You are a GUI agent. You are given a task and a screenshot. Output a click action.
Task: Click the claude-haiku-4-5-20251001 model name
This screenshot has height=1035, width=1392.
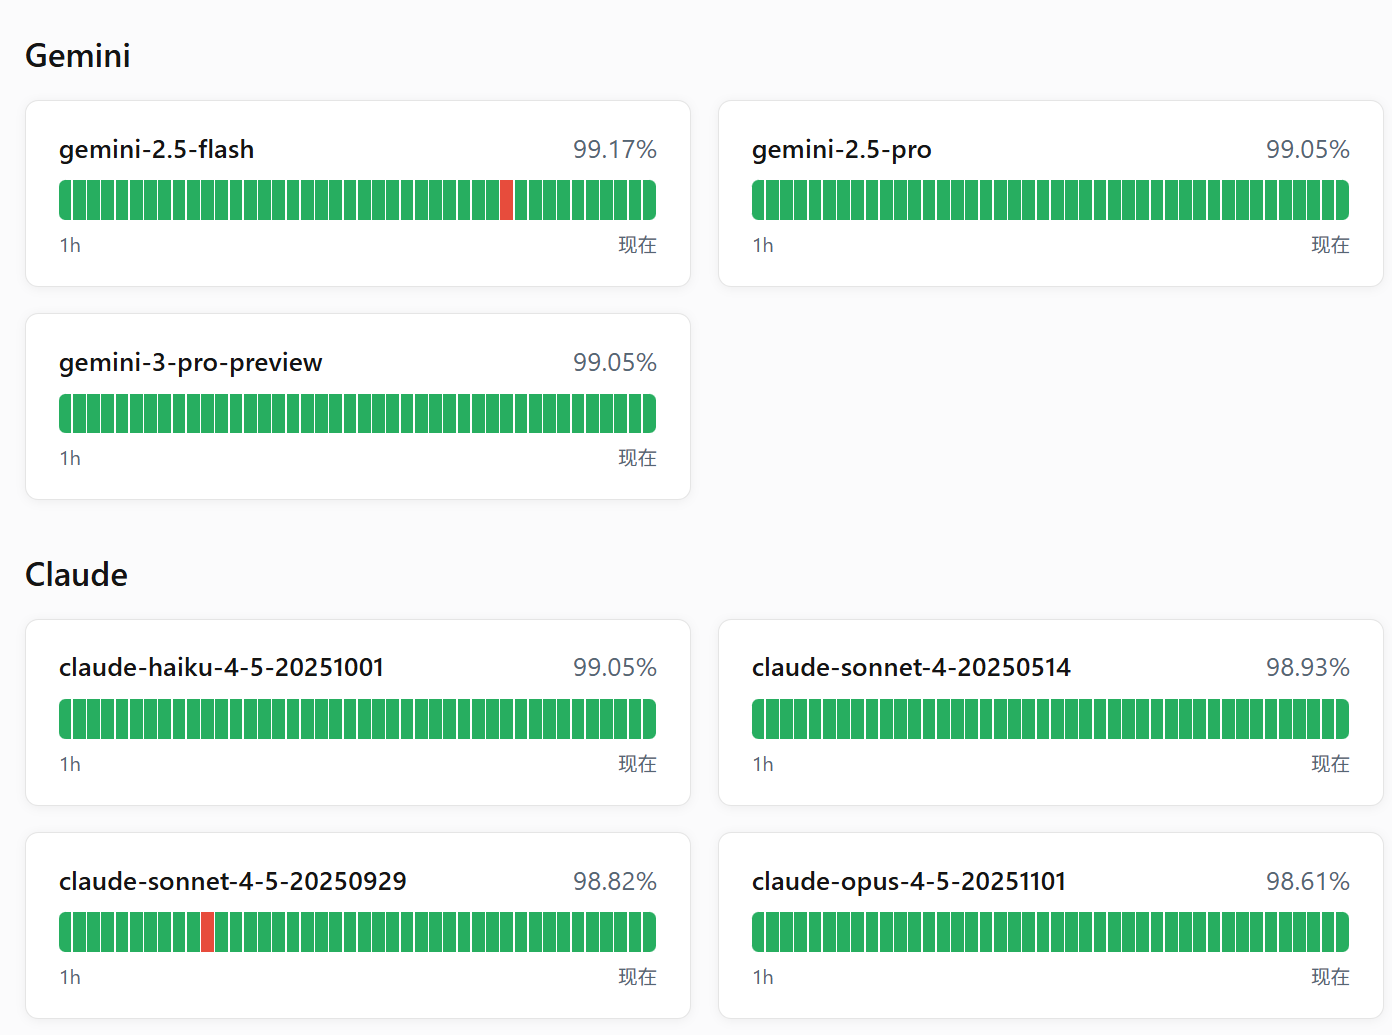pos(221,668)
